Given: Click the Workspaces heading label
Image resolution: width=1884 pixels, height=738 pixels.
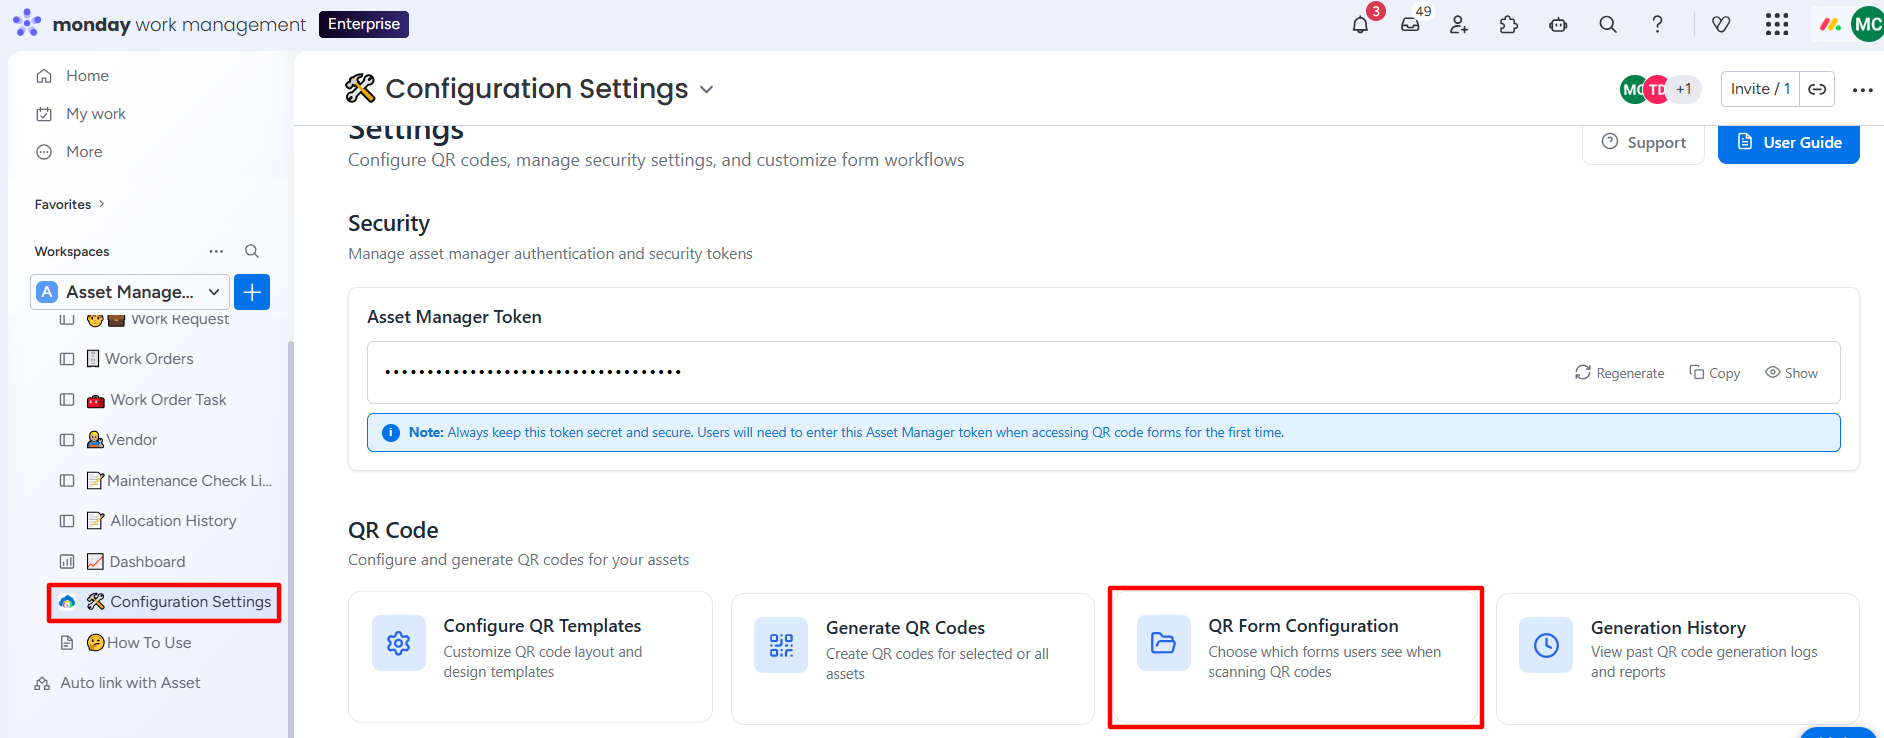Looking at the screenshot, I should tap(72, 251).
